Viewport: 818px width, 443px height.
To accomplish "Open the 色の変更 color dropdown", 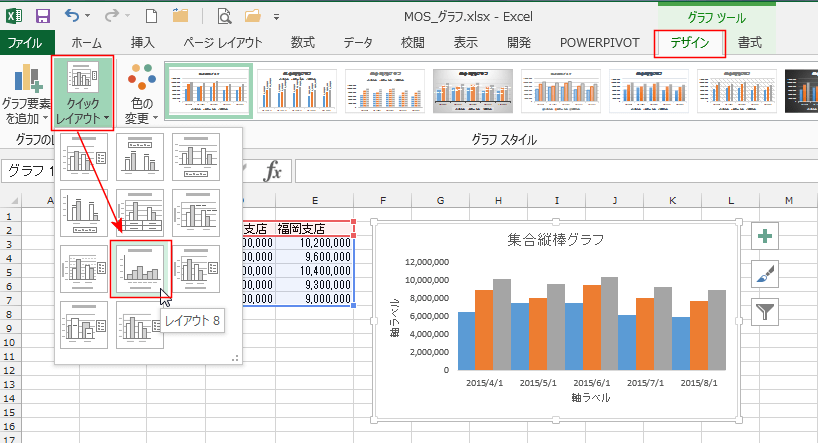I will pos(142,94).
